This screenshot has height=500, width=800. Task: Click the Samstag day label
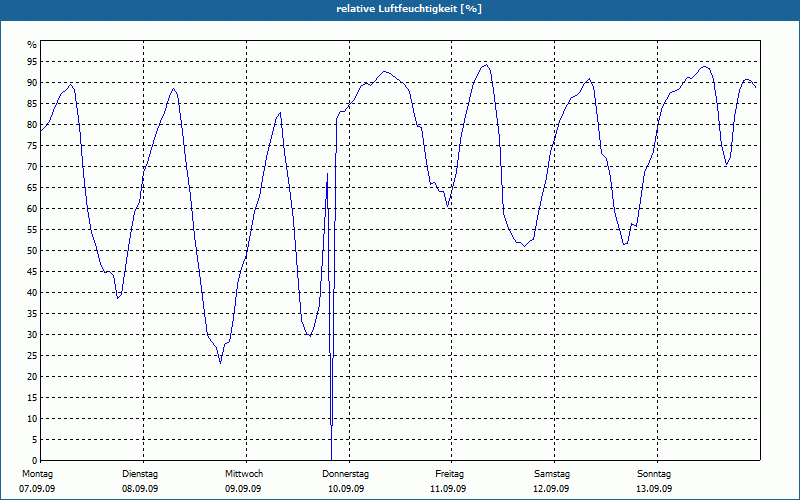pos(552,474)
